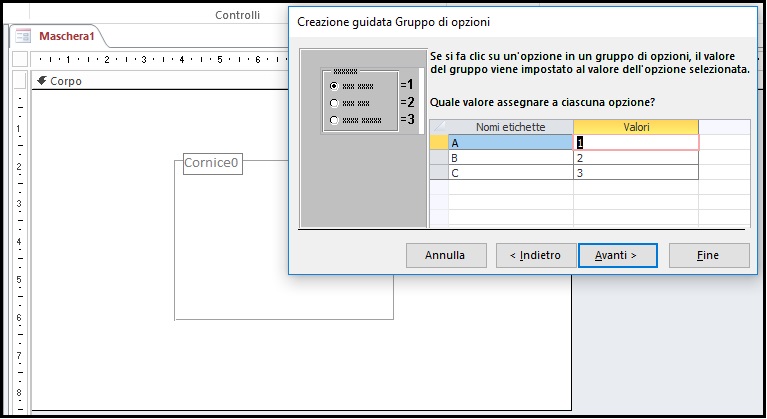Click the third radio button in preview
This screenshot has height=419, width=767.
pos(334,120)
